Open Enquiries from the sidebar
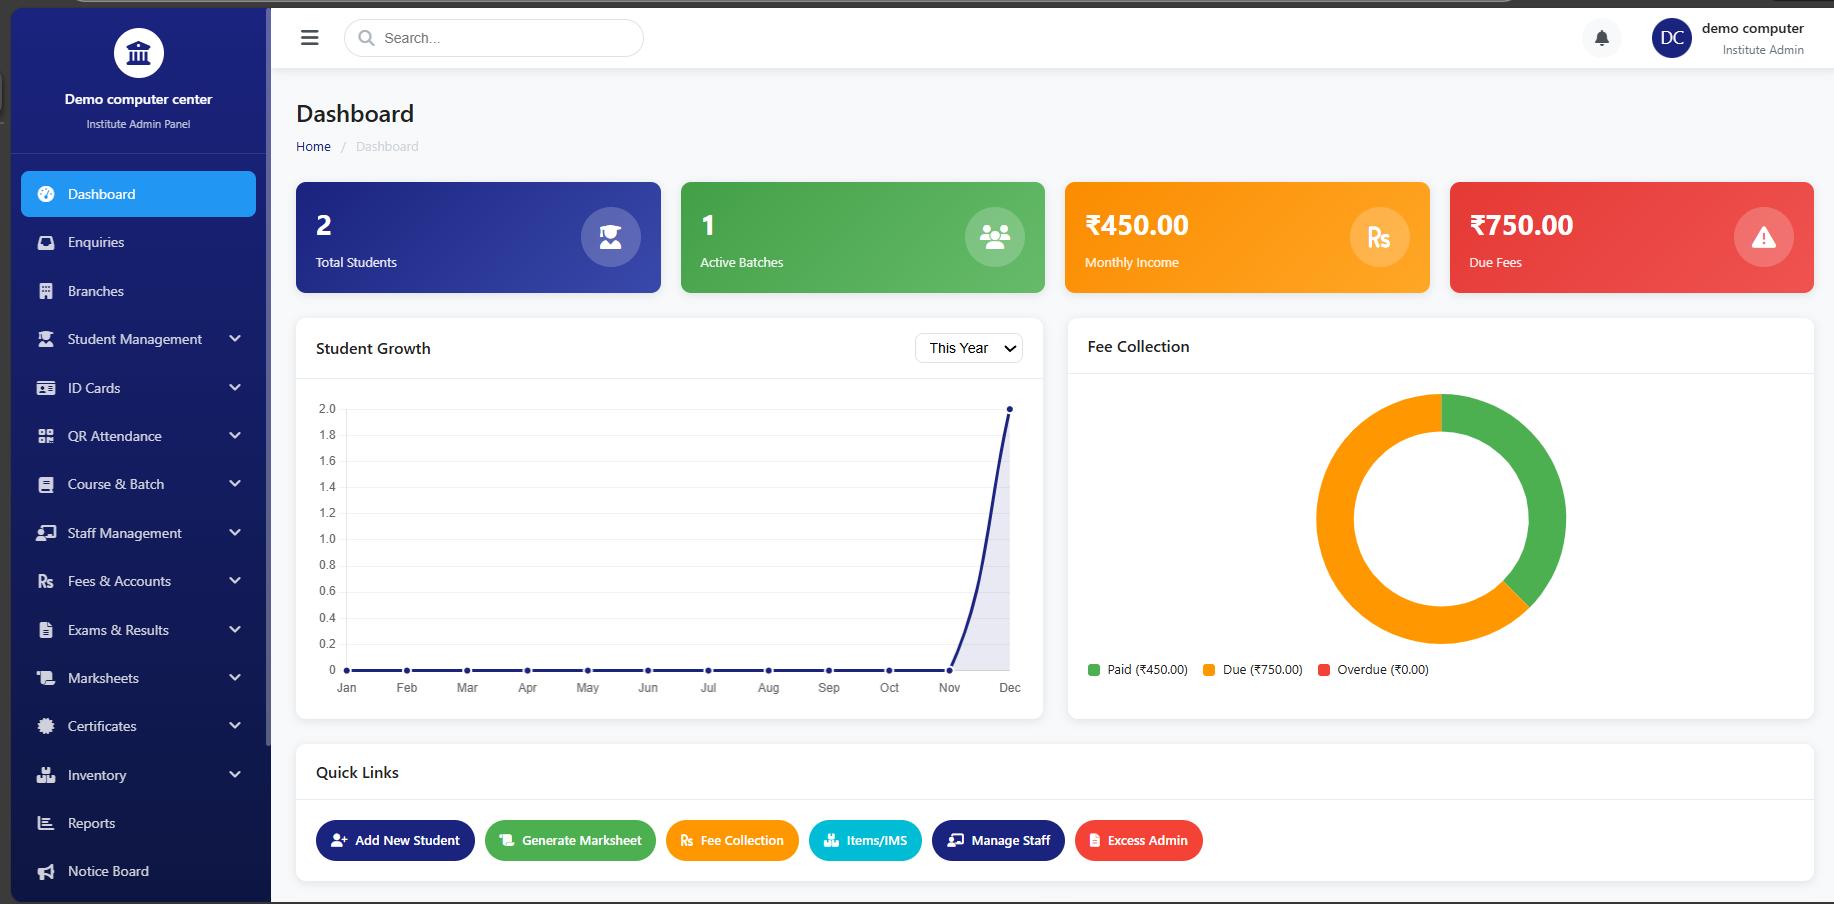The height and width of the screenshot is (904, 1834). tap(96, 242)
